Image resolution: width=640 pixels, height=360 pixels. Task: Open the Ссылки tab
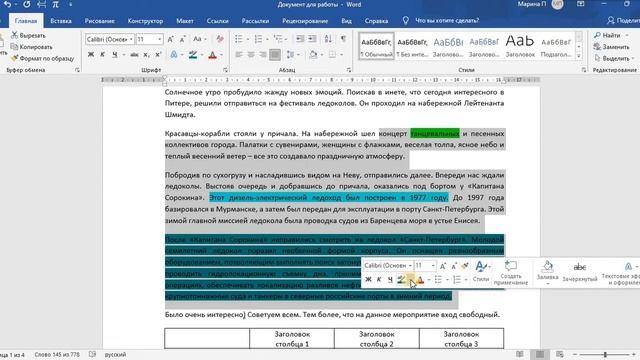pos(218,21)
